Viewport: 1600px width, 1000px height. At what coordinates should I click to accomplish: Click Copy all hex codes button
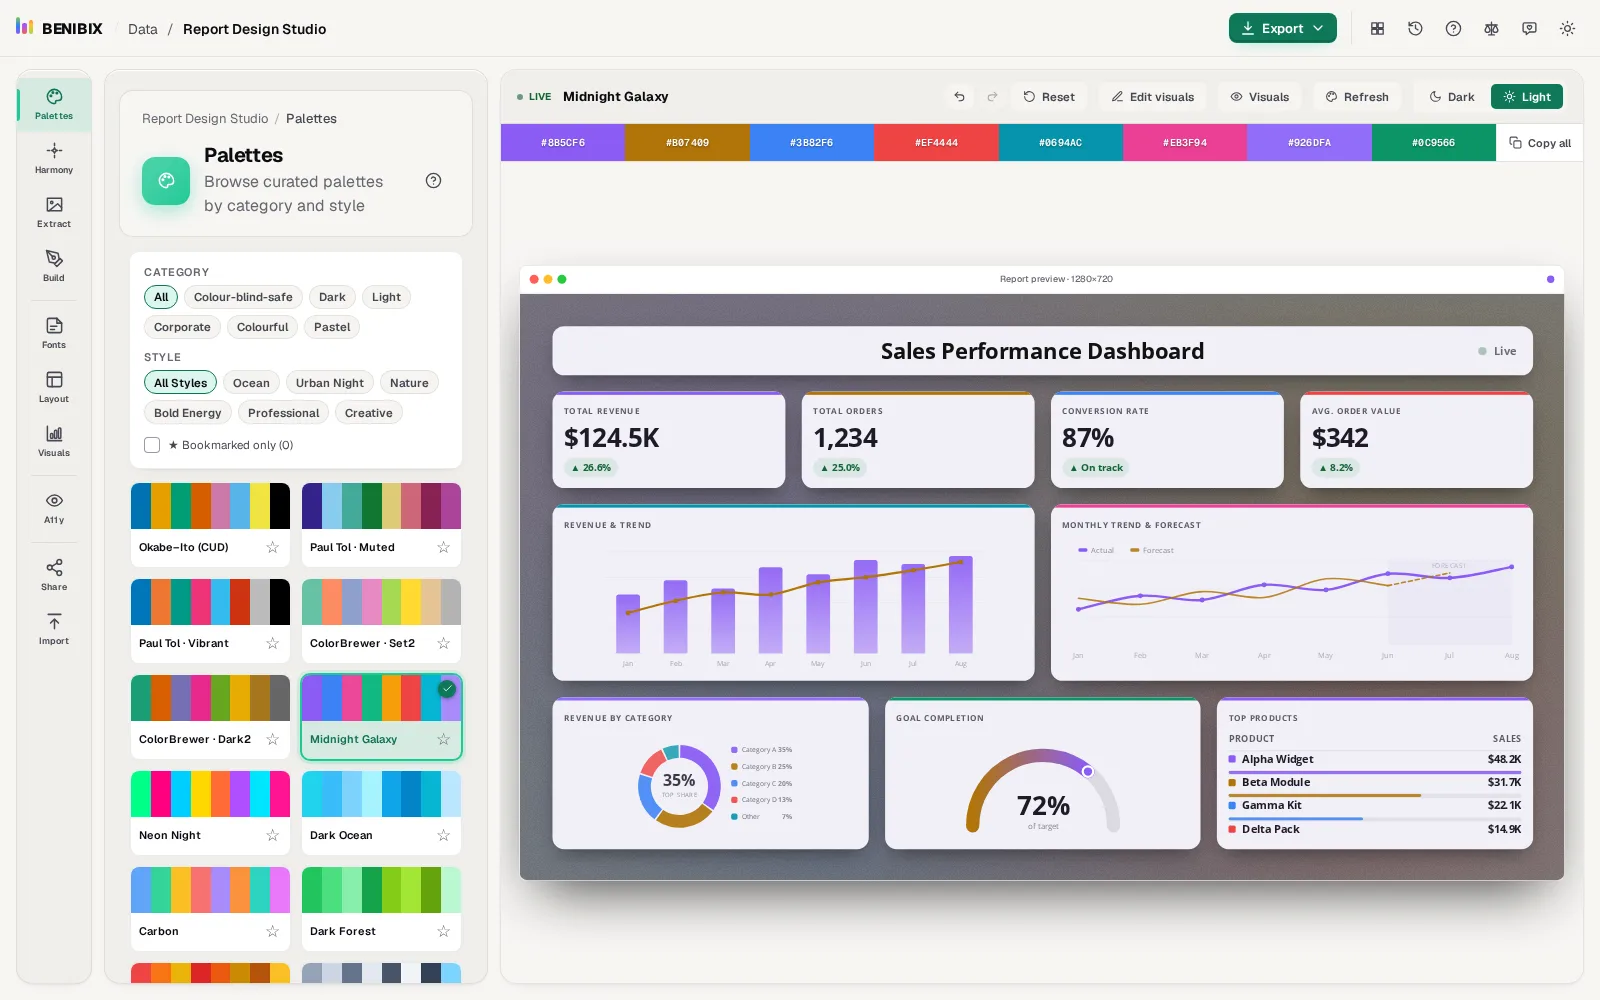click(x=1540, y=143)
